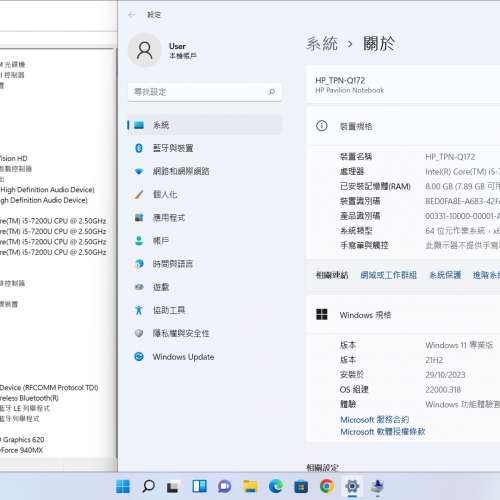Open the 系統 settings category
500x500 pixels.
point(205,125)
